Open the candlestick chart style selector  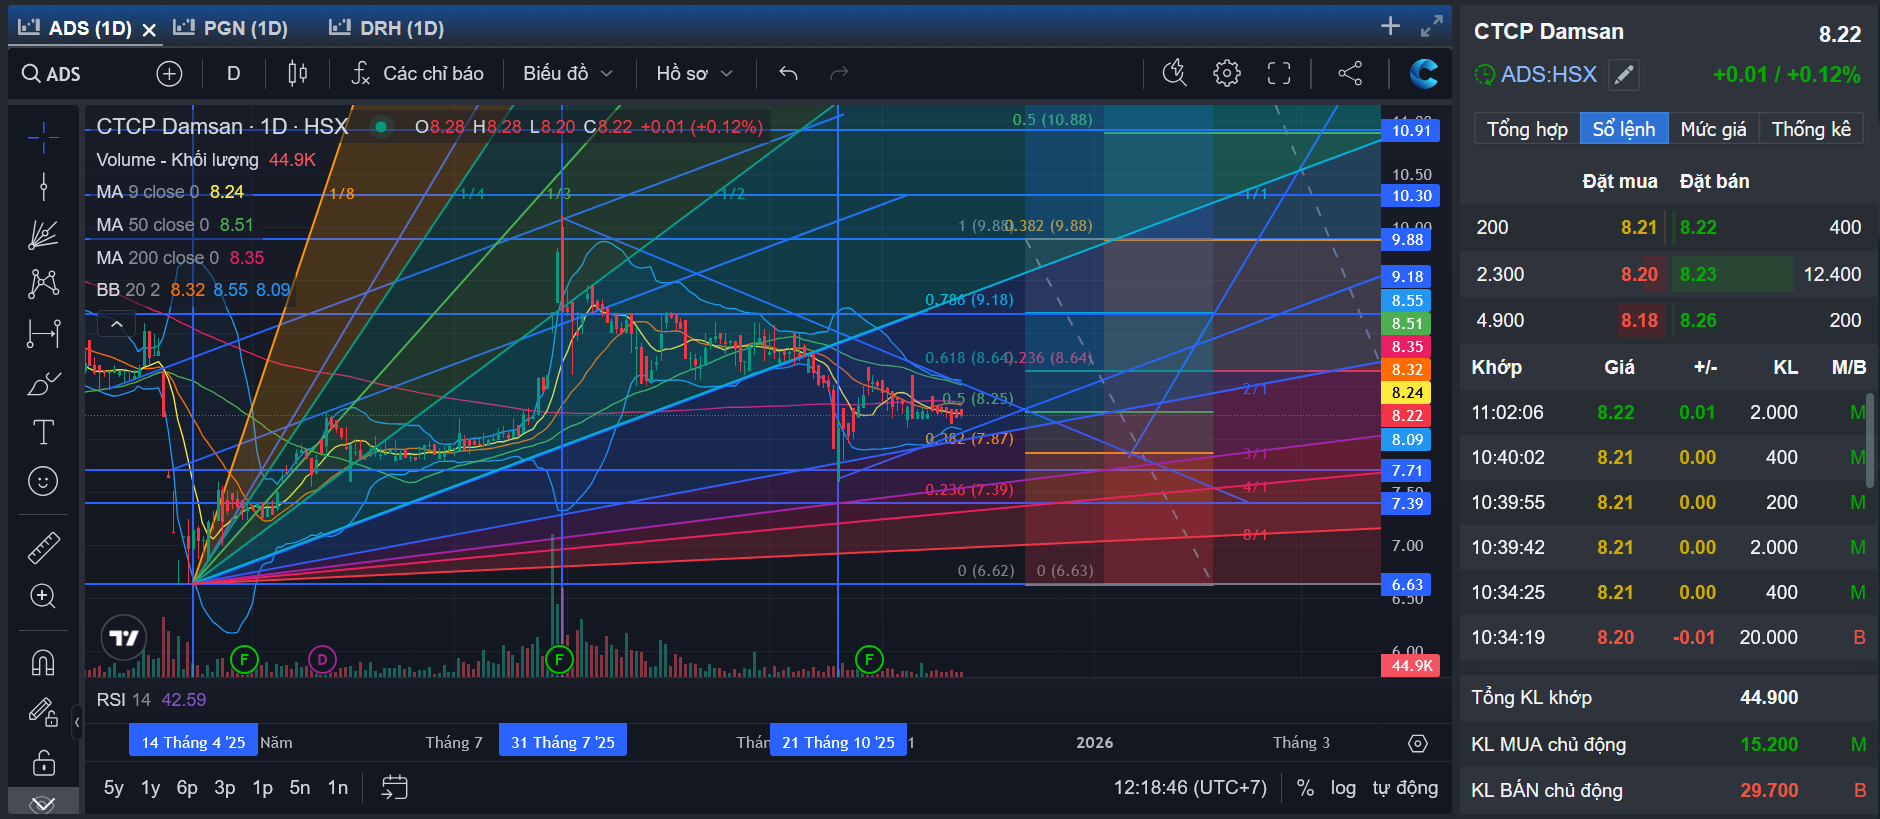pos(297,73)
